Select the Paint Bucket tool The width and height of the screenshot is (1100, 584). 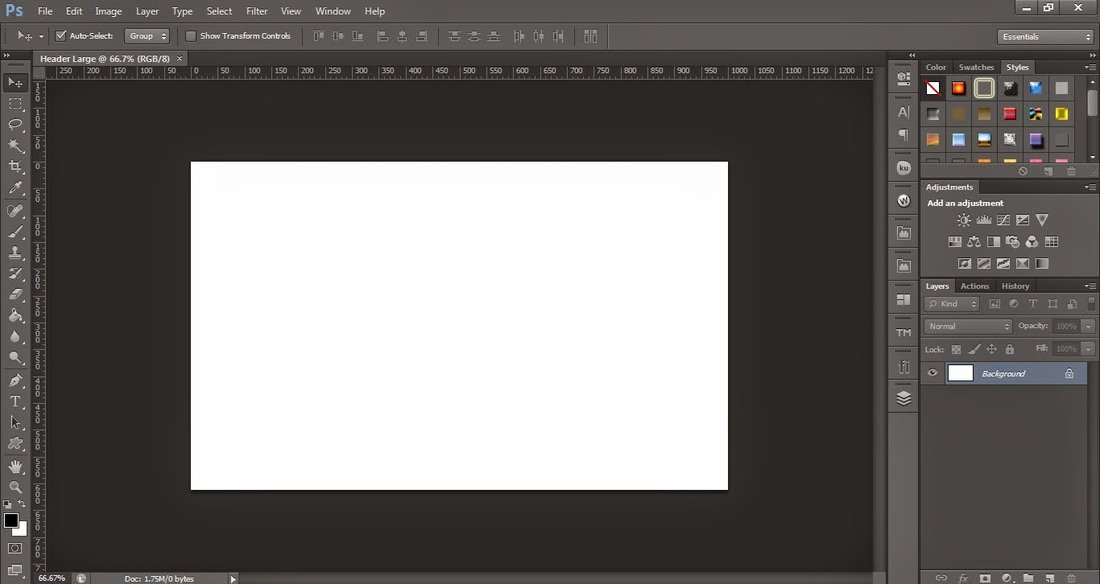click(15, 316)
